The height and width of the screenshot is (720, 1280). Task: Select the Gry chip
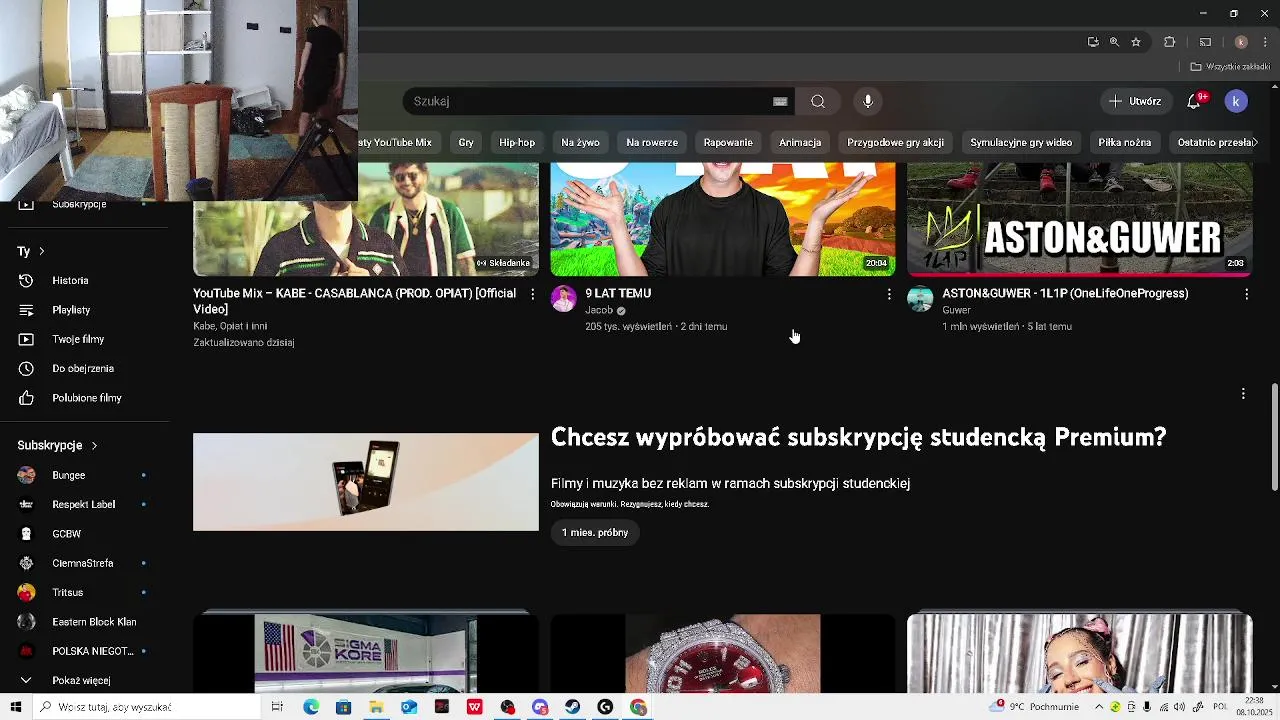point(466,142)
